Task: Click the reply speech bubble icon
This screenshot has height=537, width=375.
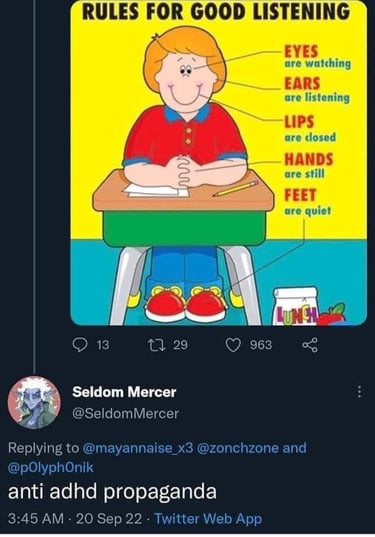Action: click(x=80, y=345)
